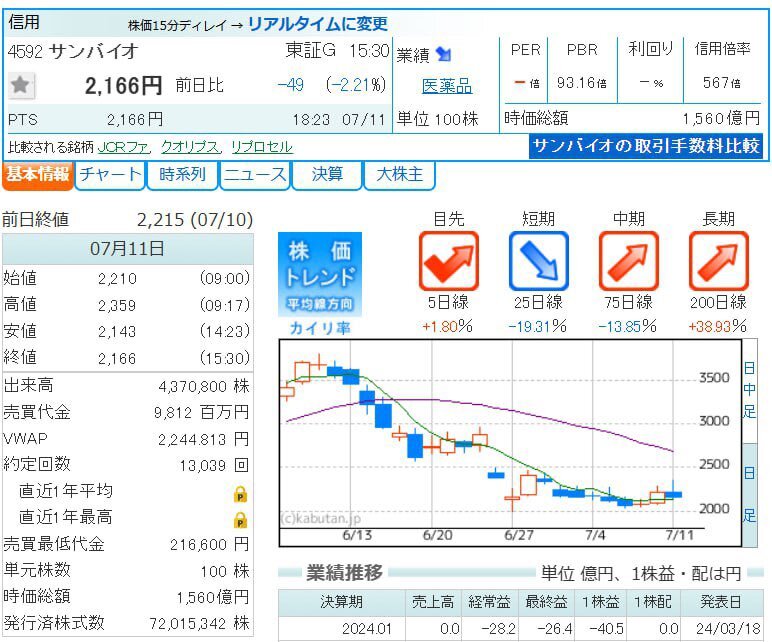This screenshot has width=772, height=642.
Task: Add stock to favorites with star icon
Action: pos(21,85)
